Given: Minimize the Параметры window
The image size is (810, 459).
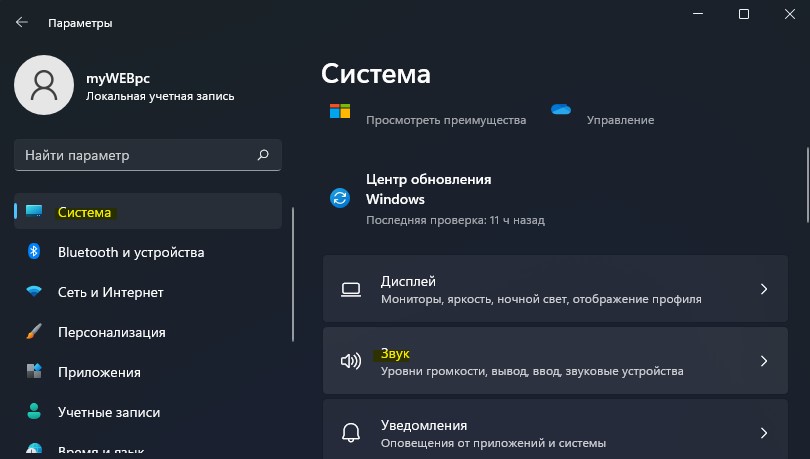Looking at the screenshot, I should (698, 14).
